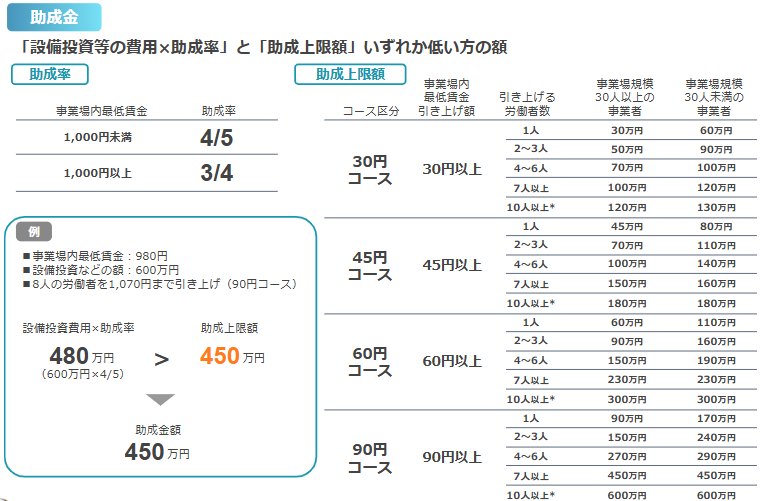The width and height of the screenshot is (766, 501).
Task: Click the 事業場規模30人未満の事業者 column header
Action: click(x=714, y=98)
